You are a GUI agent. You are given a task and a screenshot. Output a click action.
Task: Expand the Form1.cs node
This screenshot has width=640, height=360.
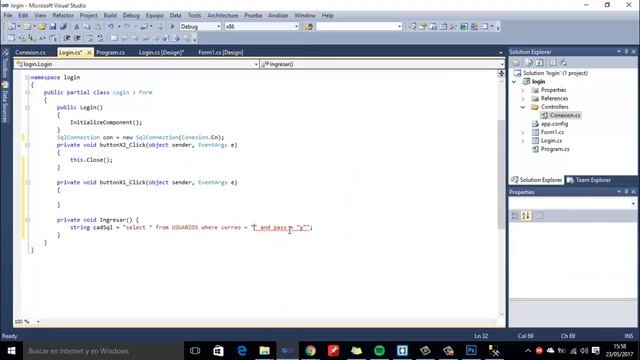click(x=523, y=132)
